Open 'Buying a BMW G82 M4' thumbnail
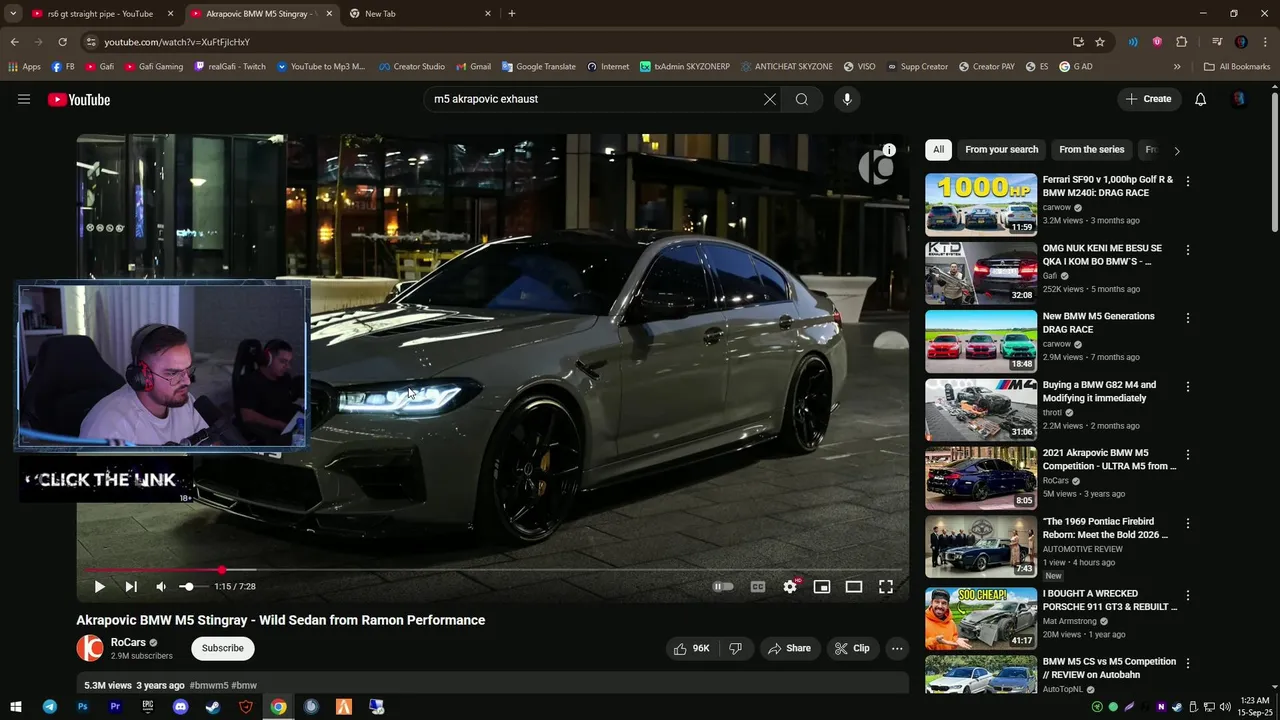The image size is (1280, 720). (x=981, y=409)
